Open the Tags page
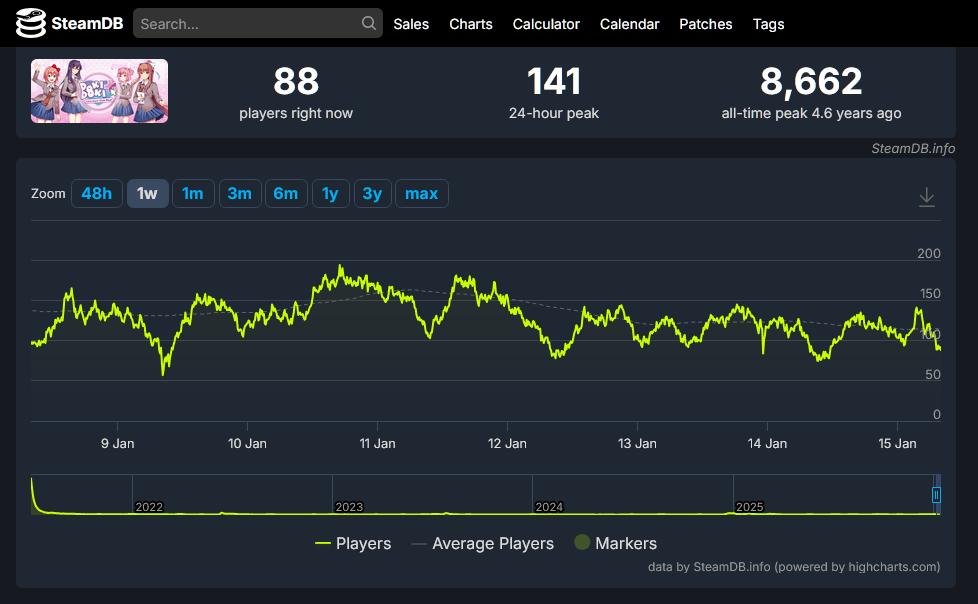This screenshot has height=604, width=978. 768,24
